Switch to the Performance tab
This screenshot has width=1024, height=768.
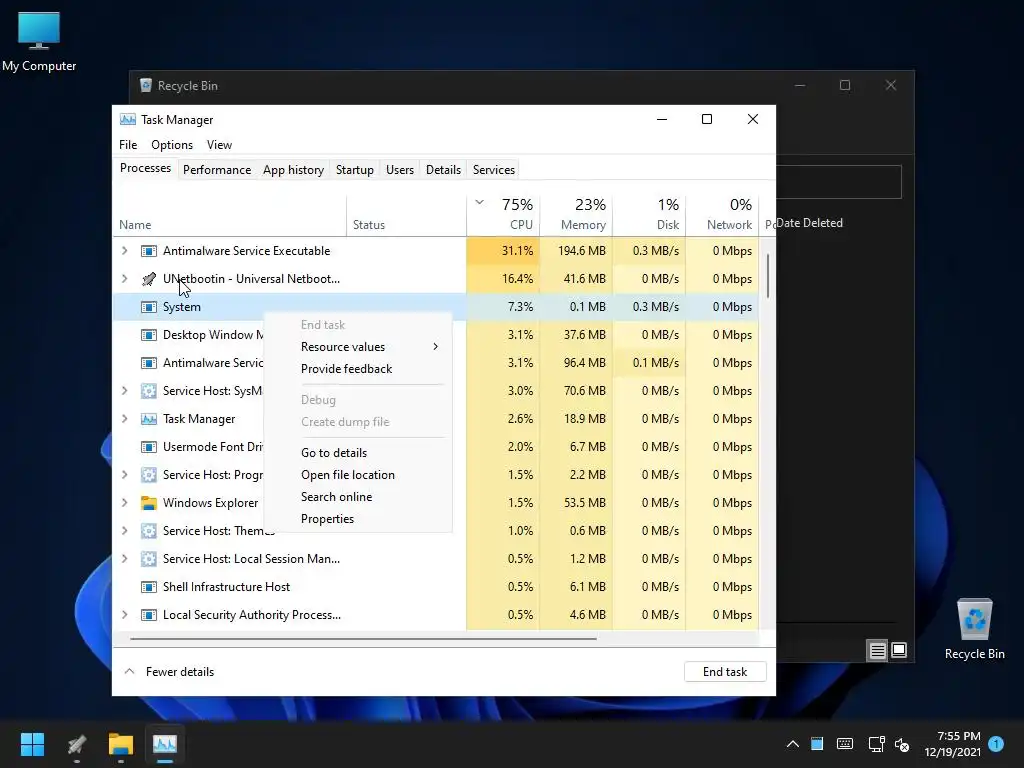coord(217,170)
